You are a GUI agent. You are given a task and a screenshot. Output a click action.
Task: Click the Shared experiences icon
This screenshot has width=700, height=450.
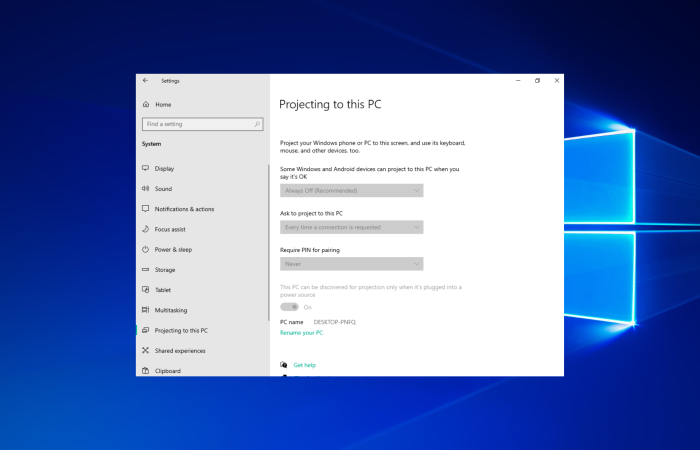coord(145,350)
